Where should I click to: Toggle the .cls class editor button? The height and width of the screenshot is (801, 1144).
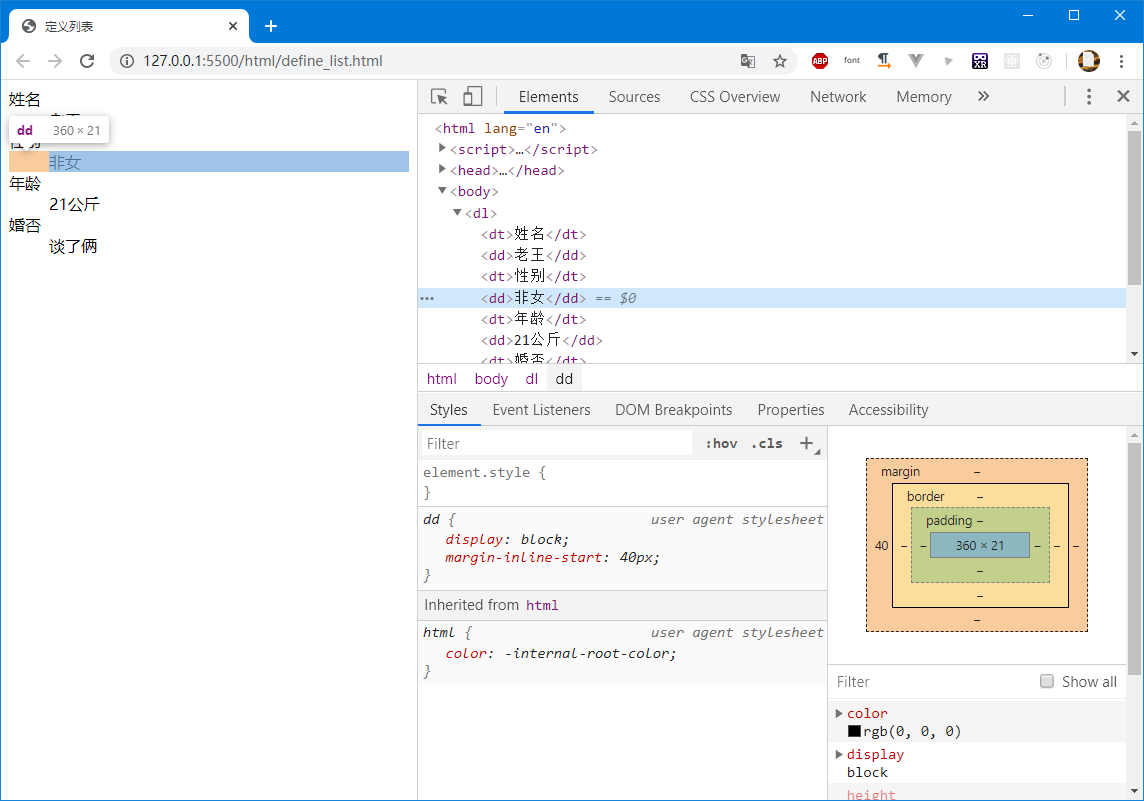(767, 444)
